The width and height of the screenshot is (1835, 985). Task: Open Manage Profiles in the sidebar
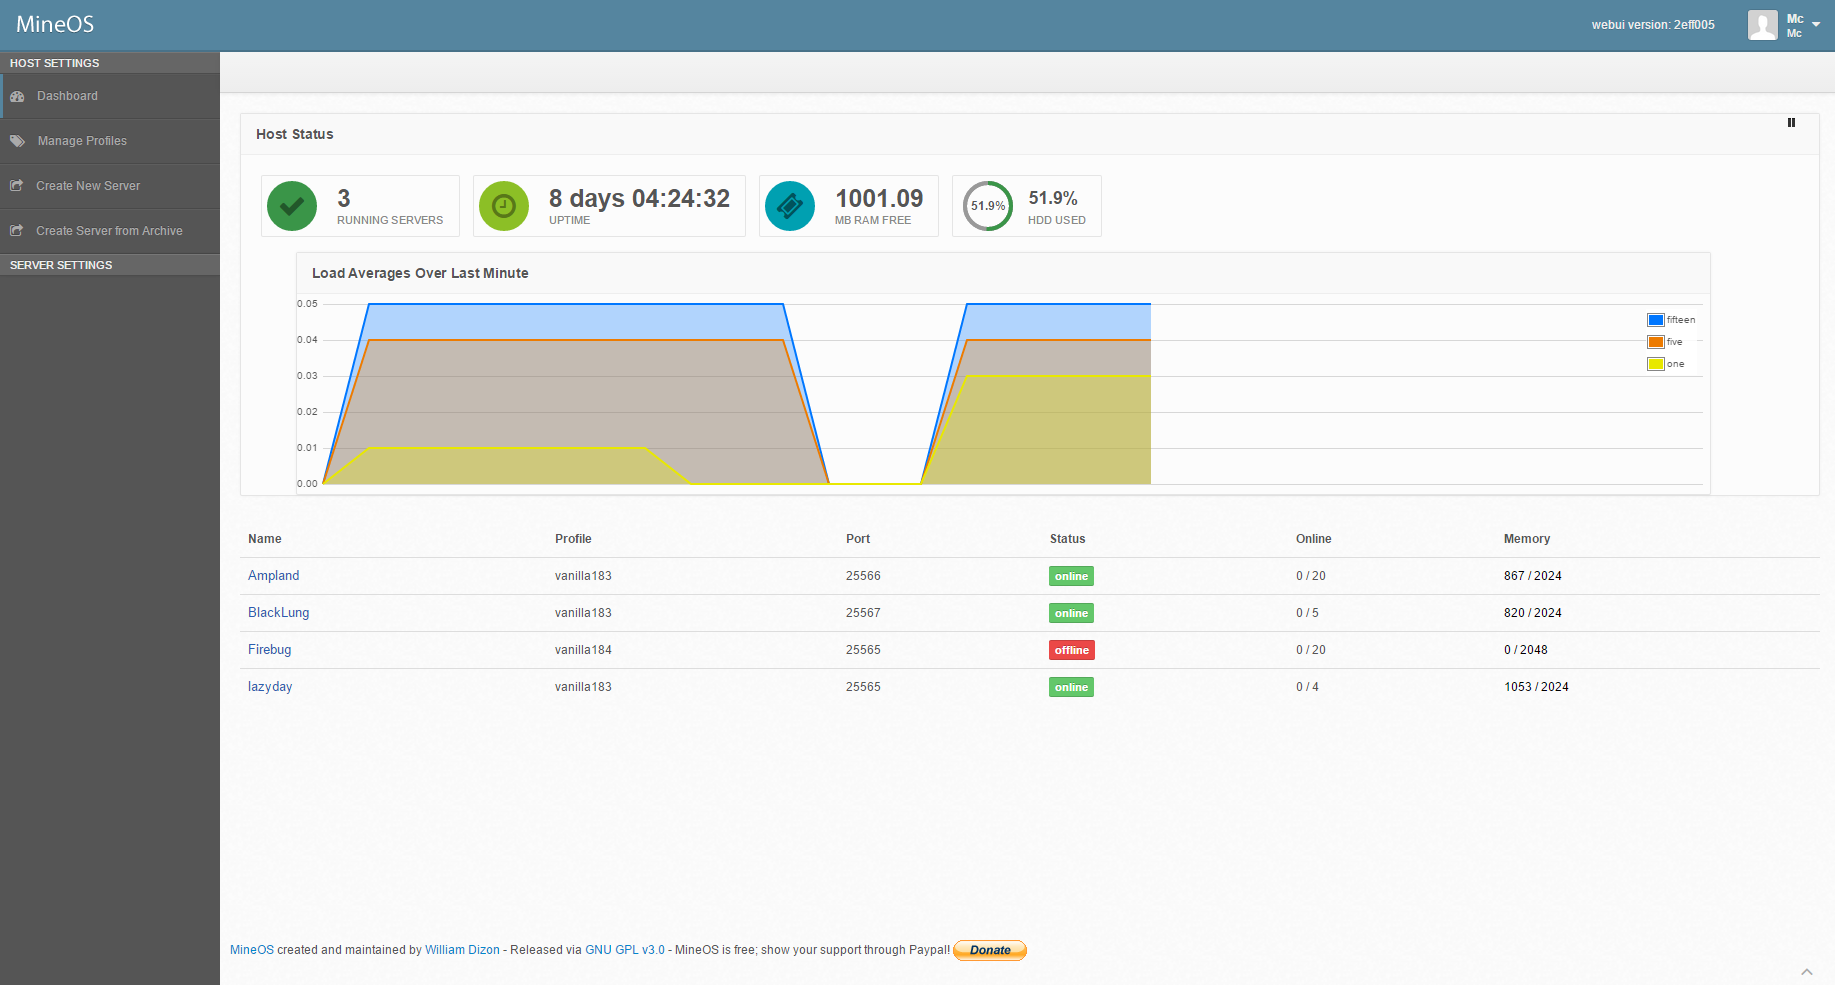click(110, 141)
